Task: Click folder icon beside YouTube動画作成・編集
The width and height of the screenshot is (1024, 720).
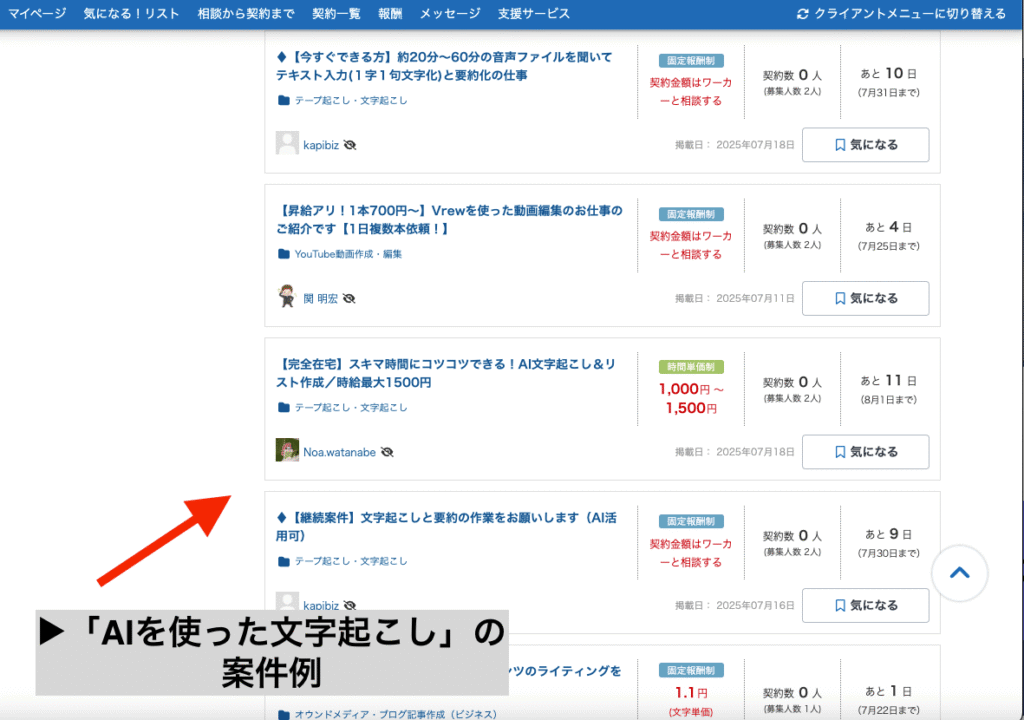Action: pyautogui.click(x=283, y=254)
